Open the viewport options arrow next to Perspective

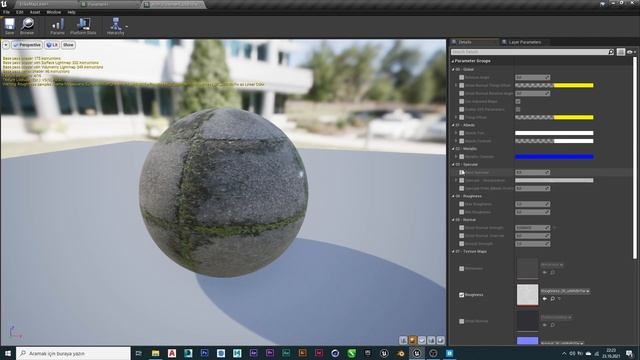click(x=6, y=45)
